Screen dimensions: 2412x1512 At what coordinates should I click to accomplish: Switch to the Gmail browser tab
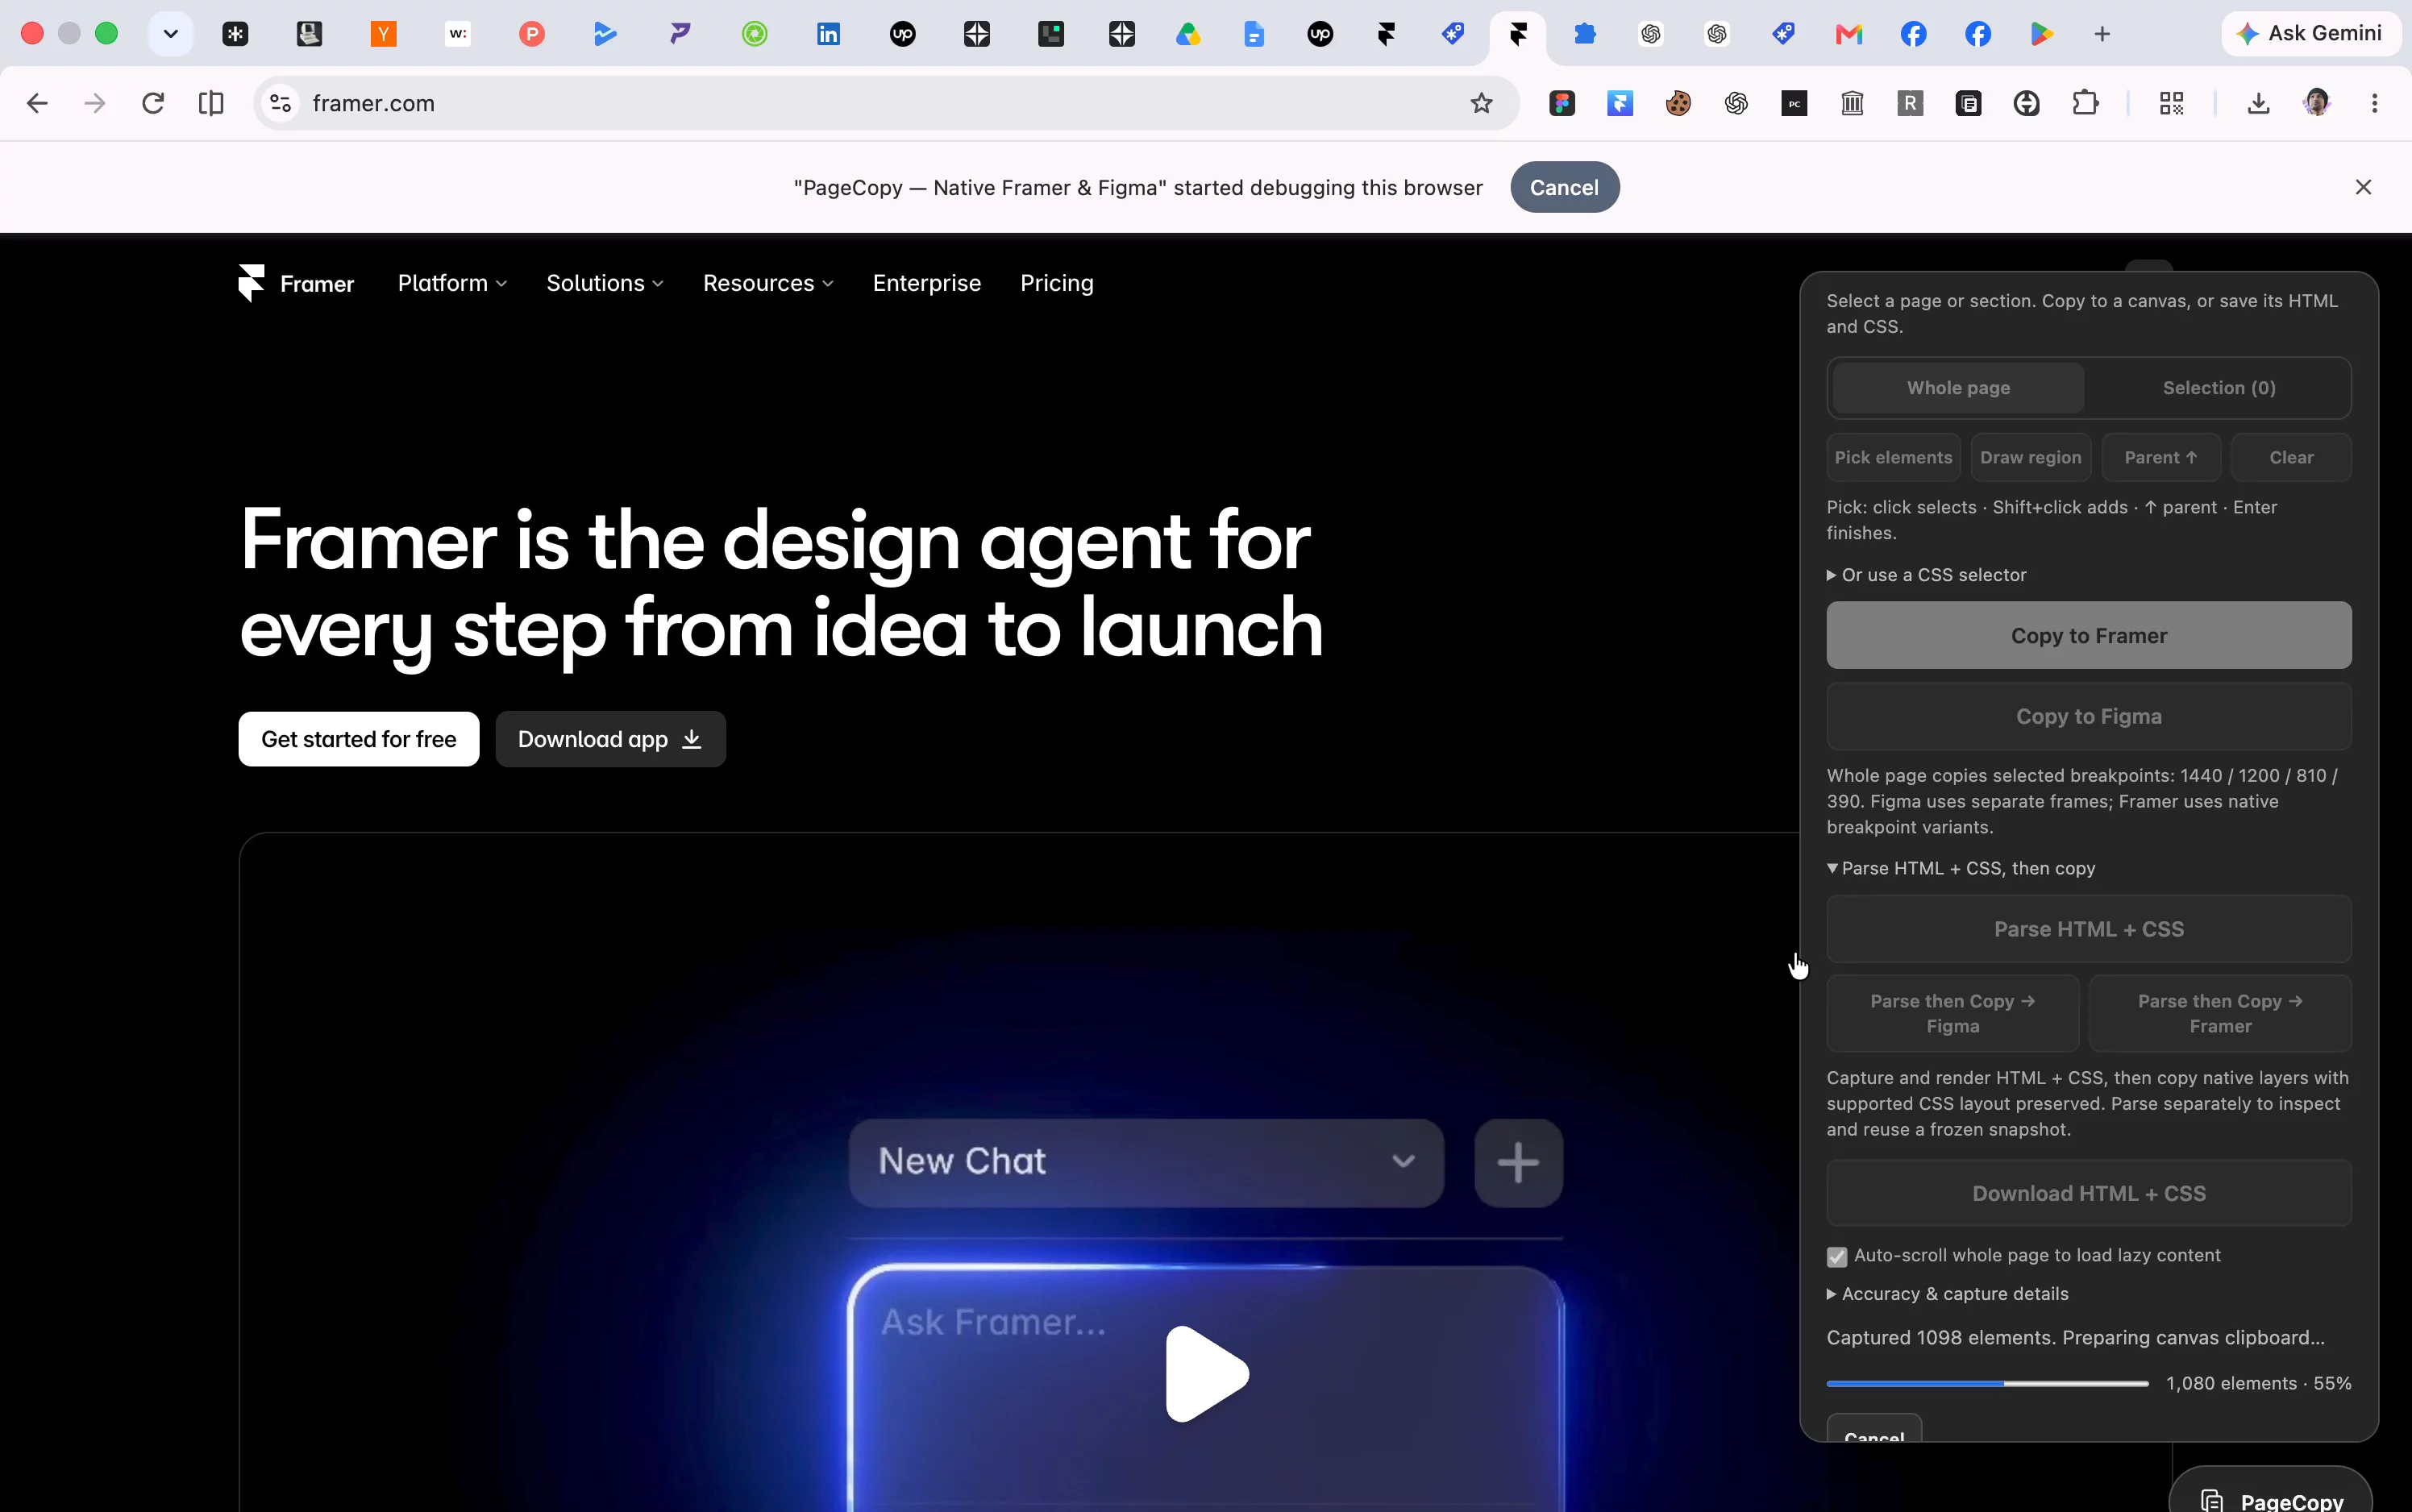point(1848,34)
